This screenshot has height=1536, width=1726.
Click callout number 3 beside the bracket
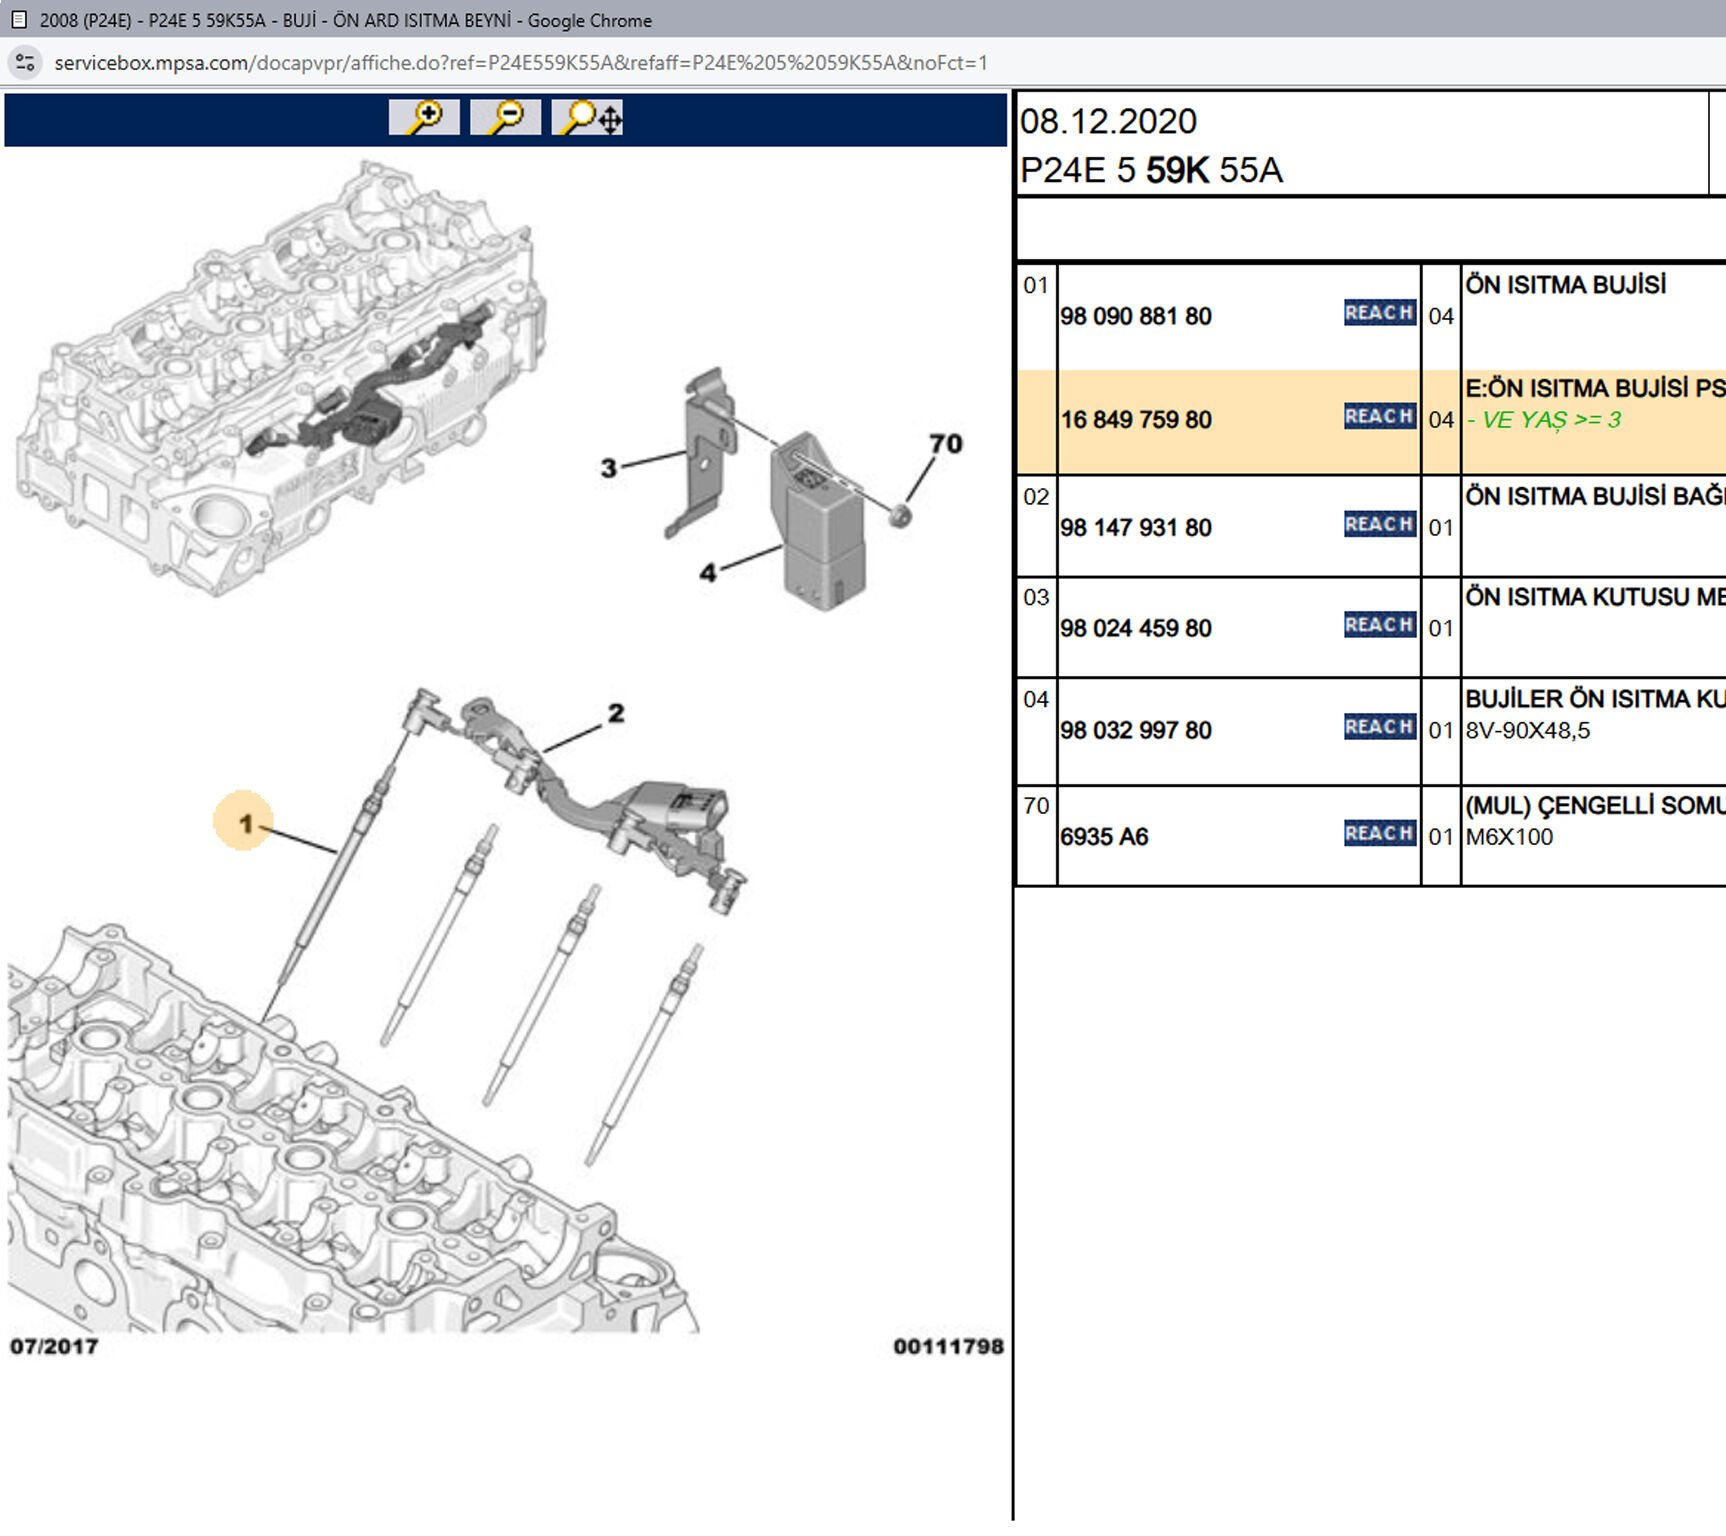608,467
